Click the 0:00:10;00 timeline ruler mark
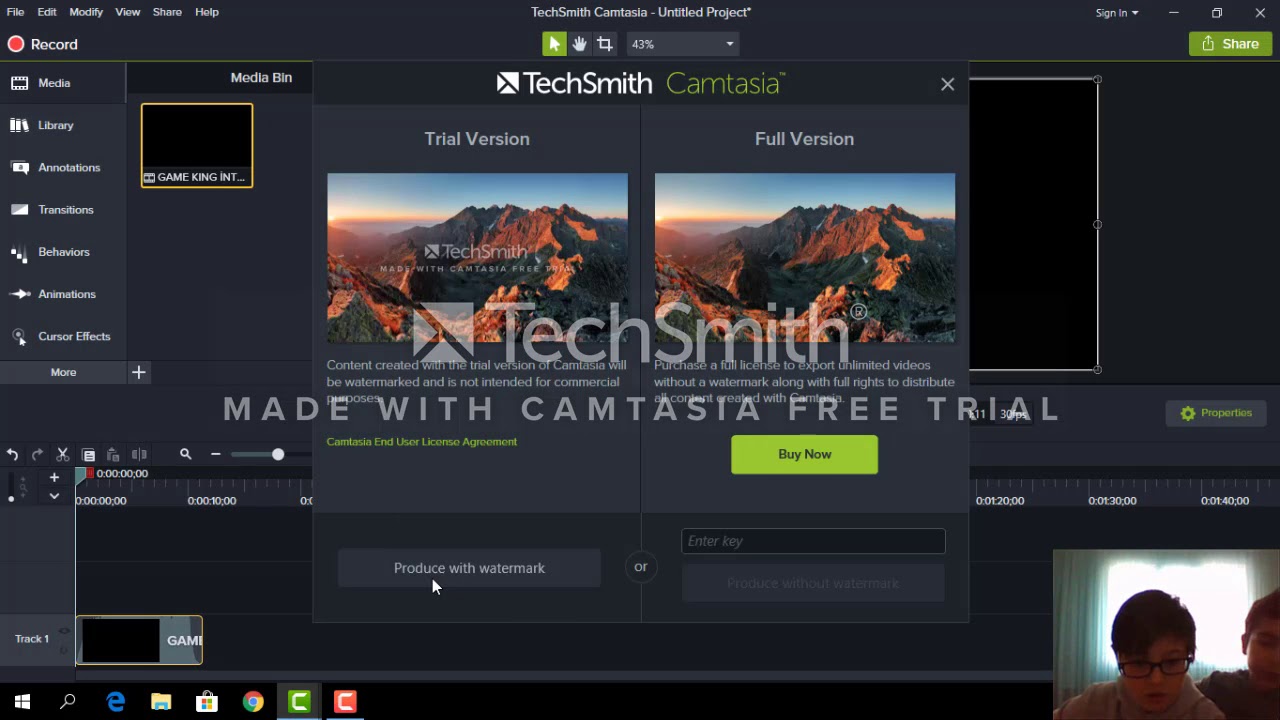This screenshot has height=720, width=1280. 212,500
